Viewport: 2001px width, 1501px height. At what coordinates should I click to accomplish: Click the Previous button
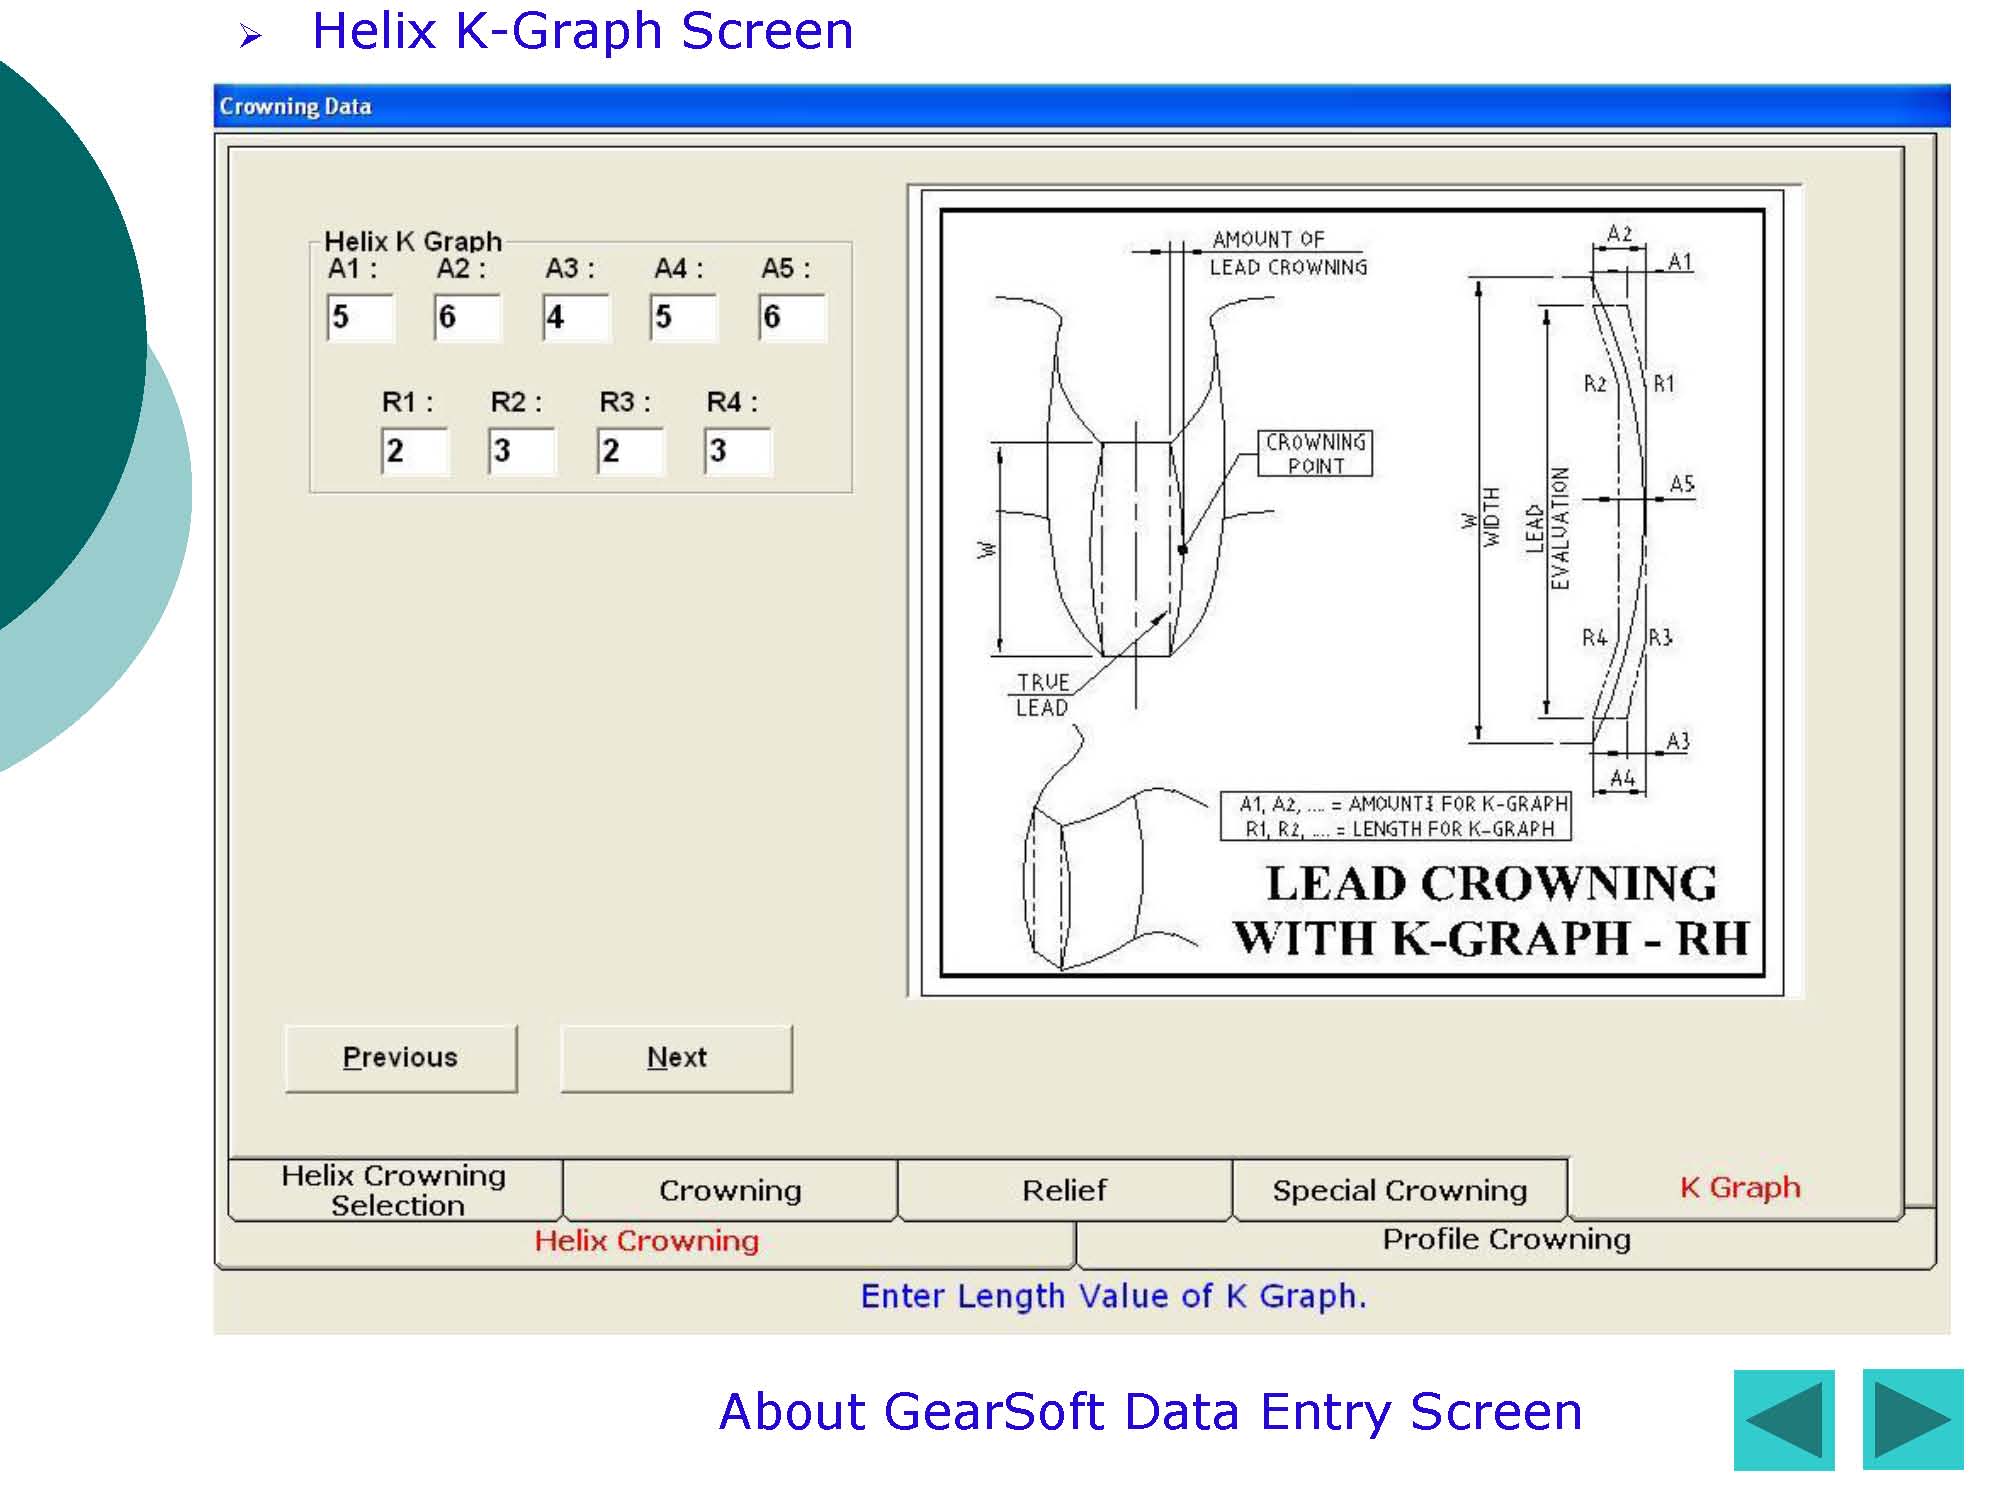coord(401,1058)
